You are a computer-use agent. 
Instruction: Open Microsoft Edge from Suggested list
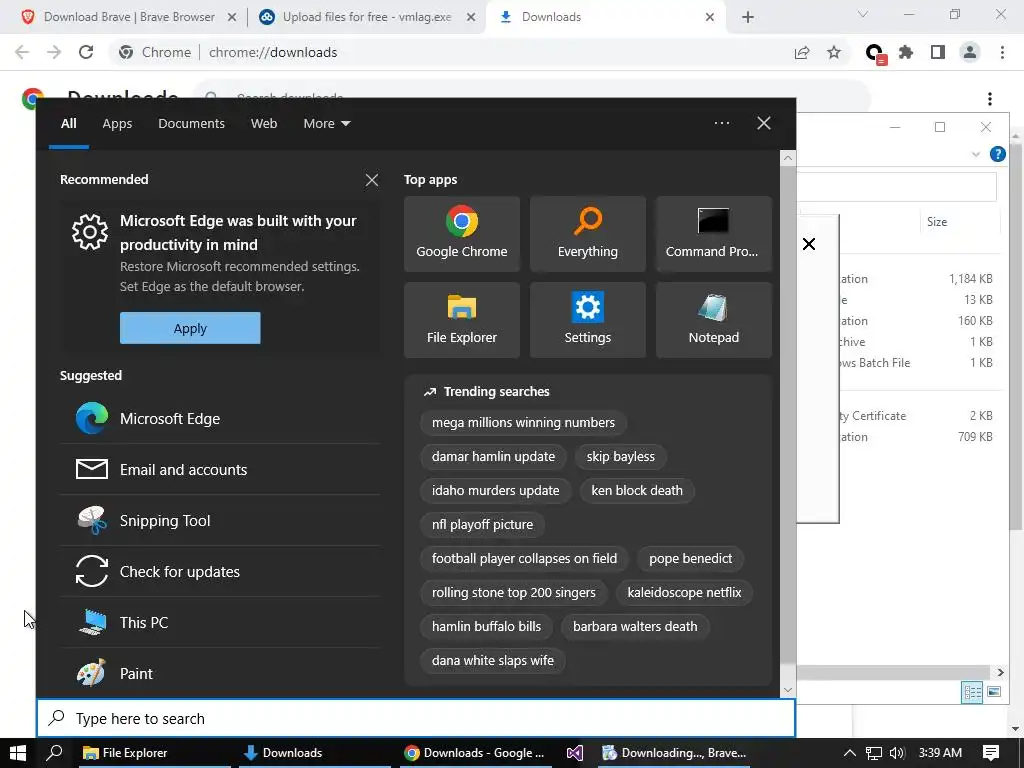[220, 419]
